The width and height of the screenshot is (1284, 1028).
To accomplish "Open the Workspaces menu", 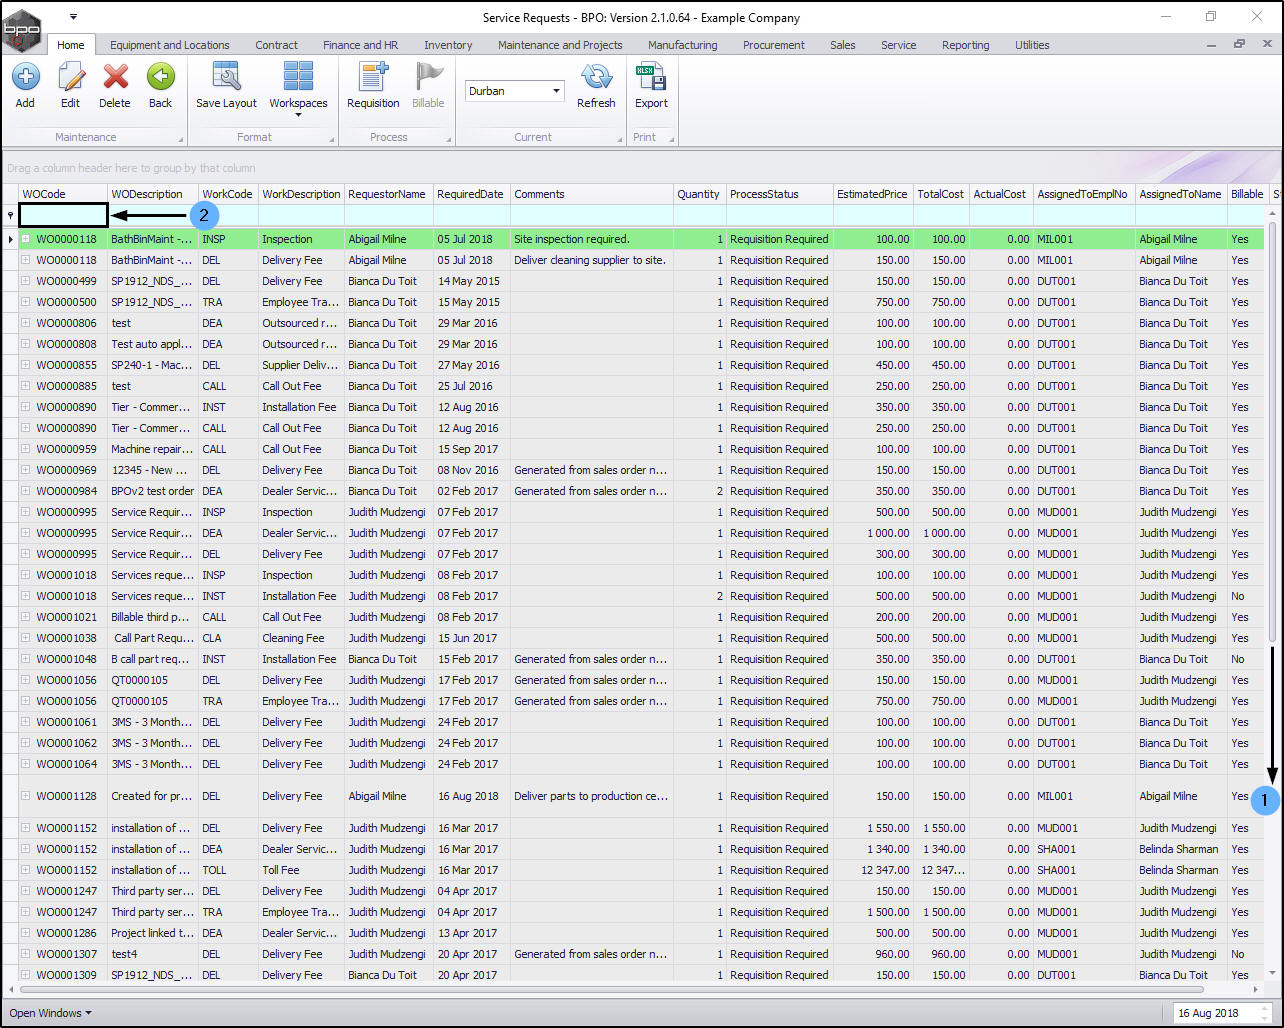I will coord(298,89).
